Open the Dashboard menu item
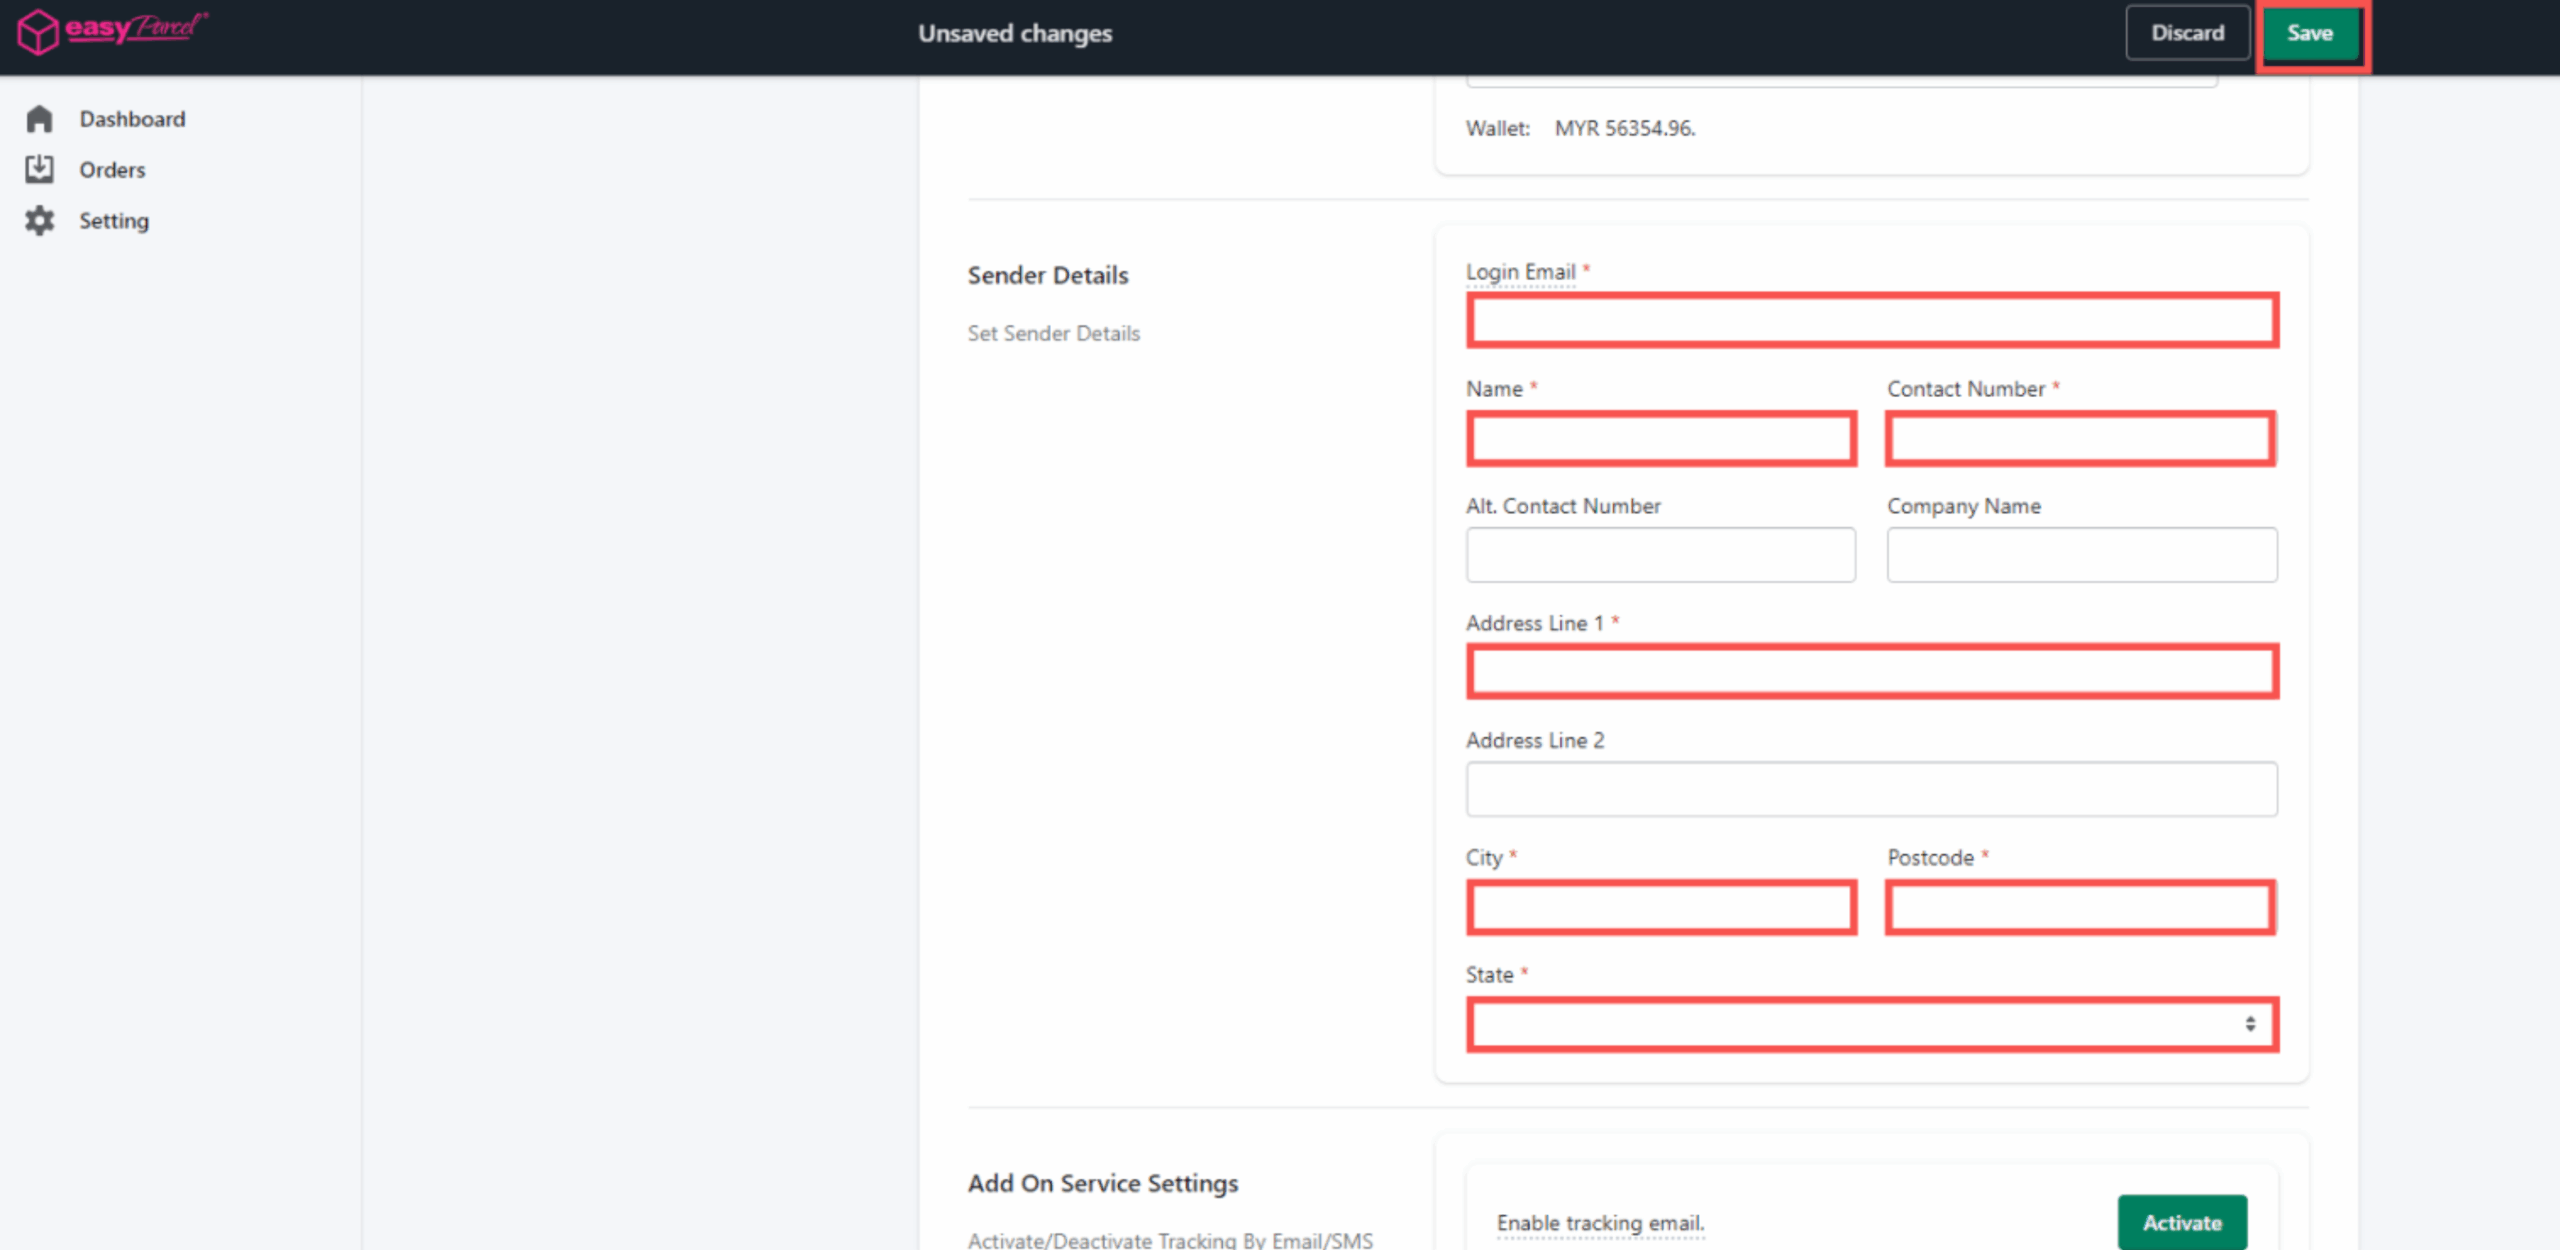 132,119
